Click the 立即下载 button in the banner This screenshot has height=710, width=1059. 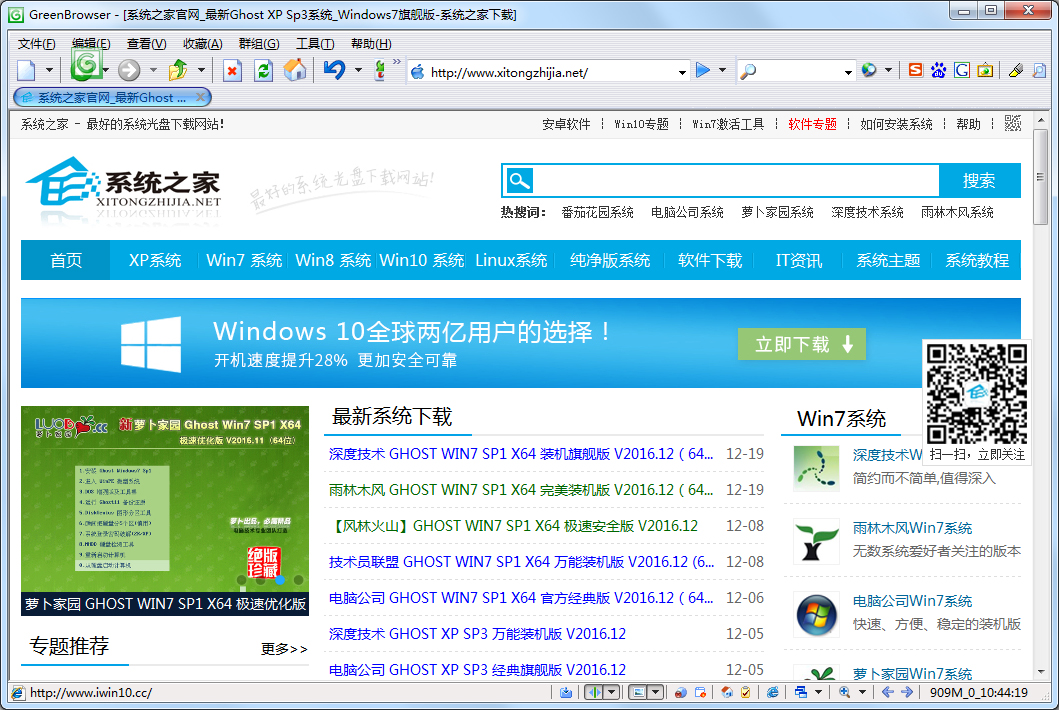[801, 342]
